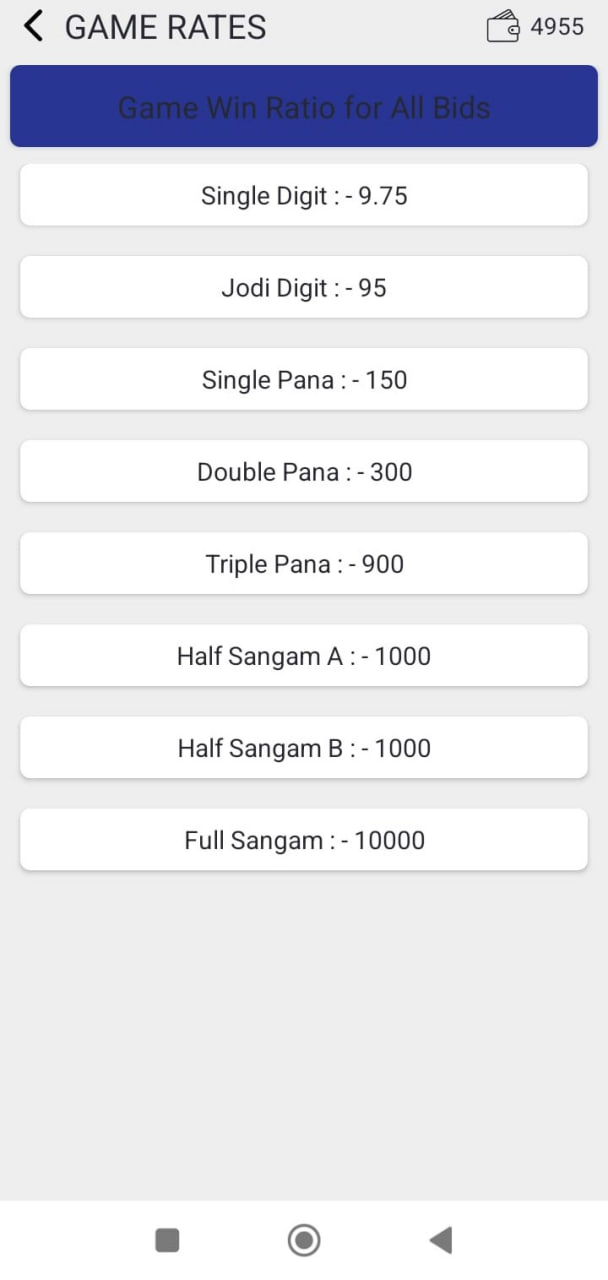Go back using the header arrow

[x=34, y=27]
